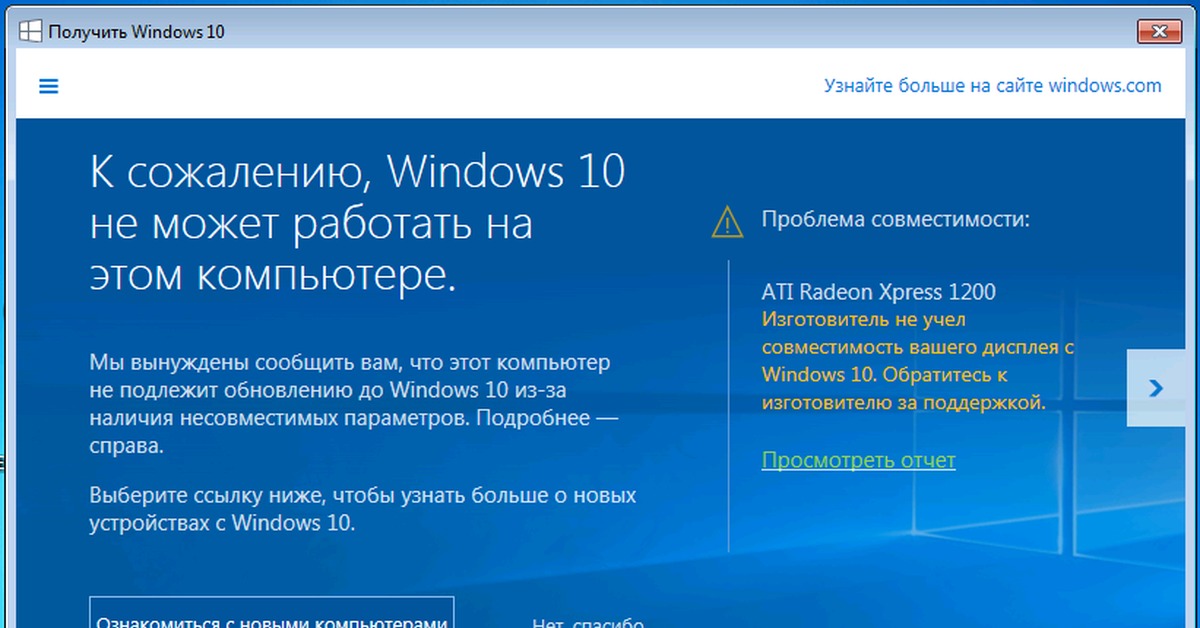Viewport: 1200px width, 628px height.
Task: Select the 'ATI Radeon Xpress 1200' text
Action: click(x=879, y=292)
